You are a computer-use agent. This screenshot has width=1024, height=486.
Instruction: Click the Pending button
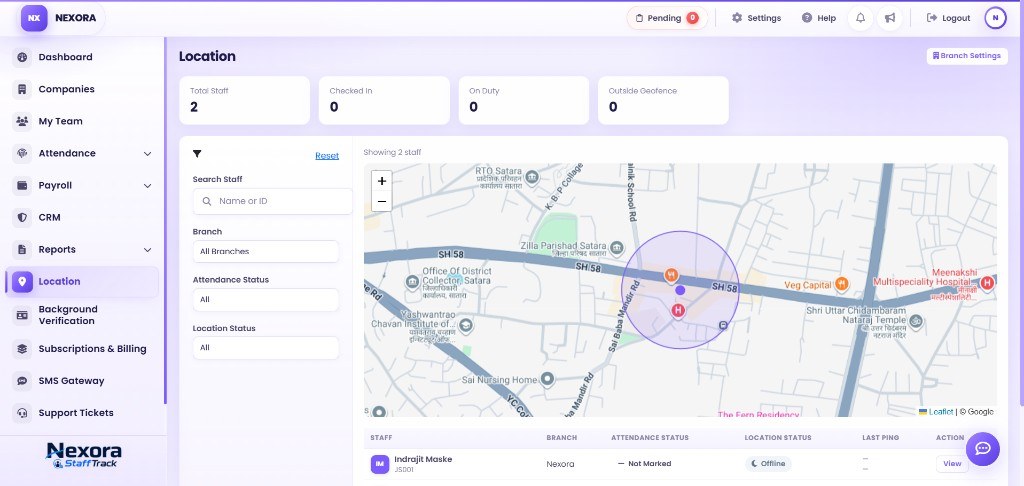667,18
